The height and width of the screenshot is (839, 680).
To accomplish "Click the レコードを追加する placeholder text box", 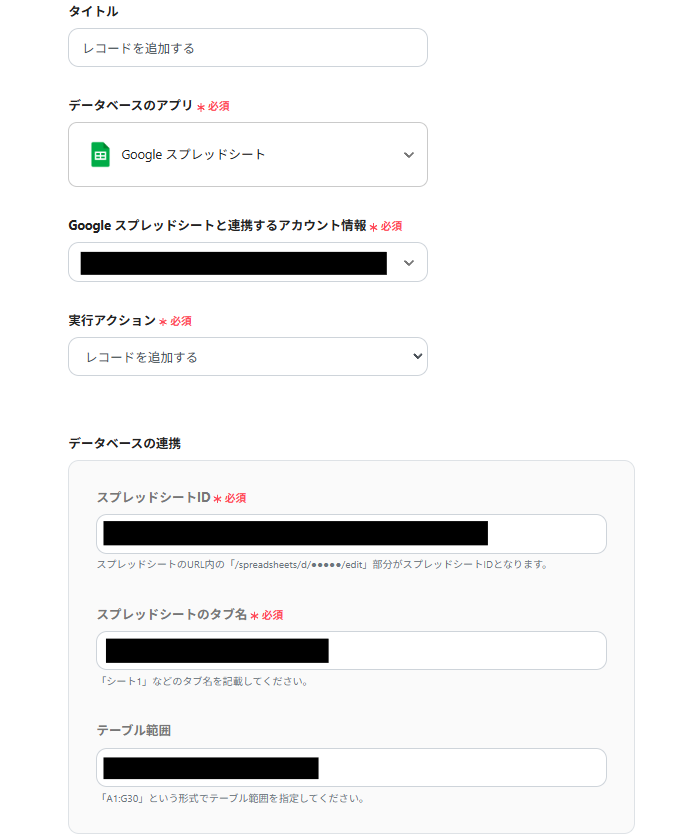I will pos(247,47).
